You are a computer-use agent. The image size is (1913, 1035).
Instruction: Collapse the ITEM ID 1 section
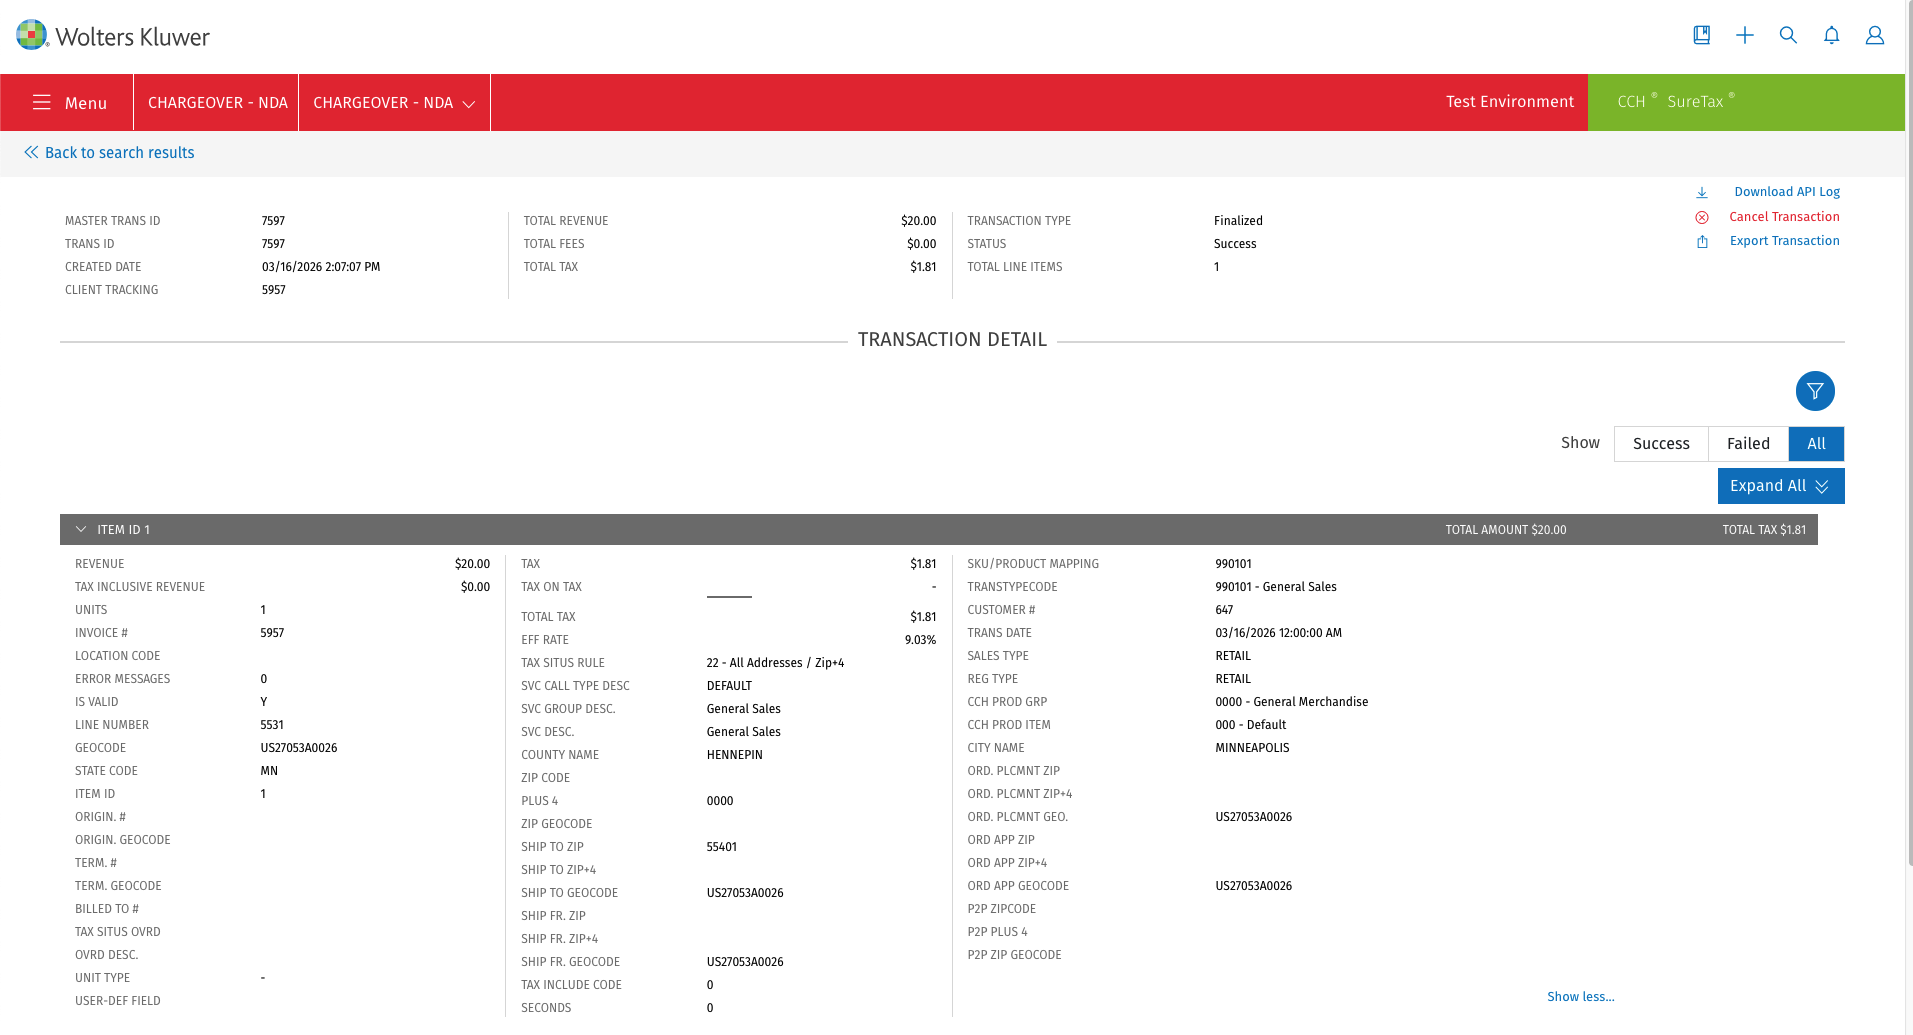pyautogui.click(x=81, y=529)
